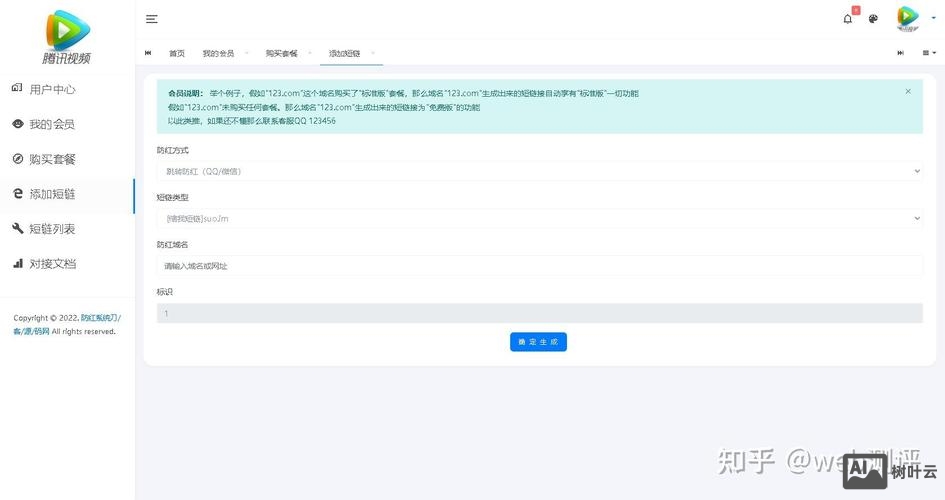Open the 防红系统 copyright link

(101, 317)
